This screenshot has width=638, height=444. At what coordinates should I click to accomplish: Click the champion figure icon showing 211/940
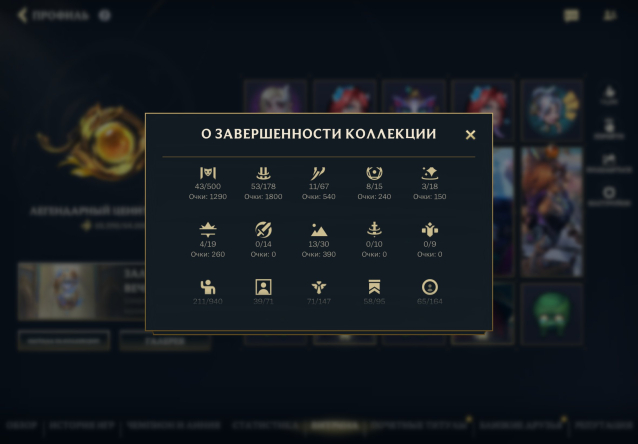pyautogui.click(x=208, y=287)
